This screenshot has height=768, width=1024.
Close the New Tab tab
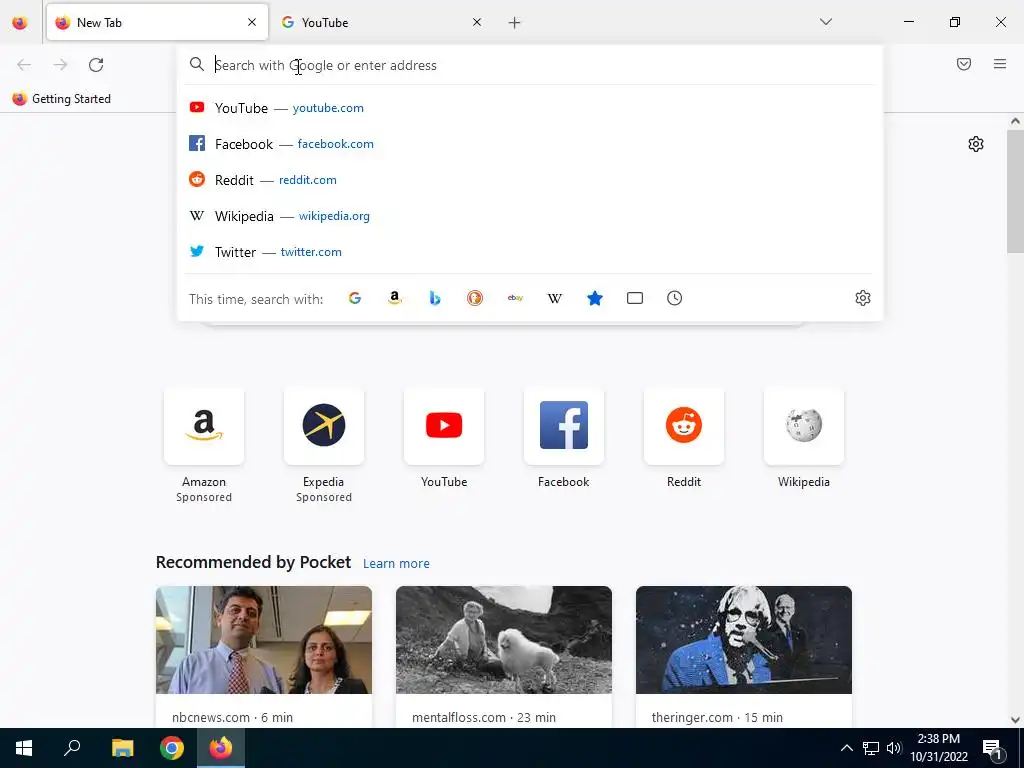coord(252,22)
